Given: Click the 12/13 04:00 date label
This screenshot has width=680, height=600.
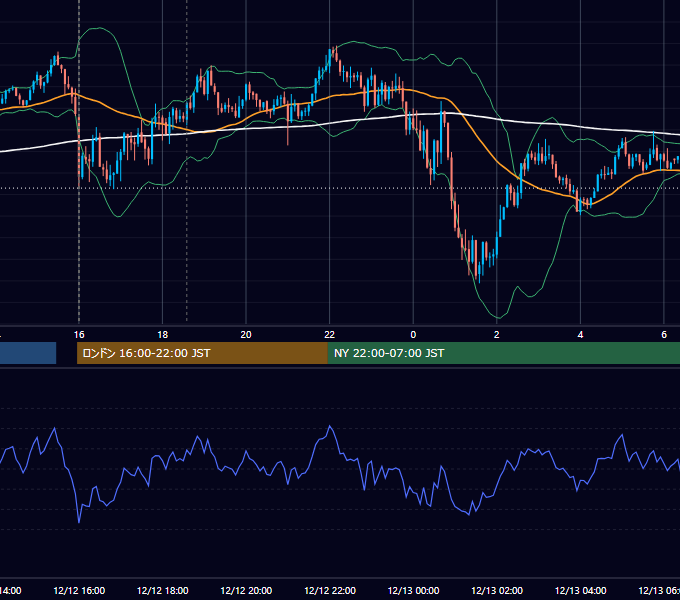Looking at the screenshot, I should pyautogui.click(x=581, y=590).
